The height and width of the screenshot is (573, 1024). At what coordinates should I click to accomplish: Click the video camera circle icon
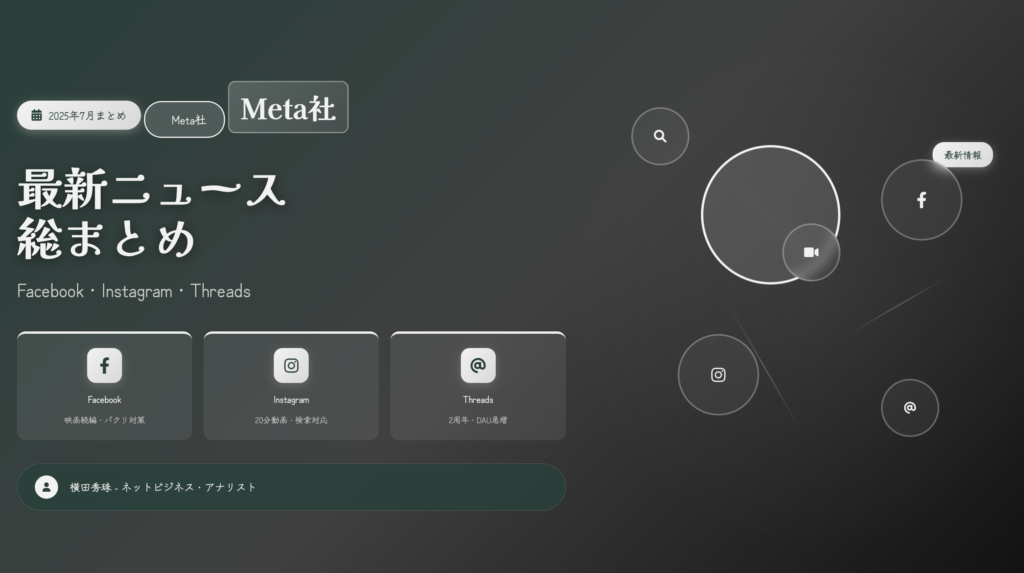pos(811,252)
